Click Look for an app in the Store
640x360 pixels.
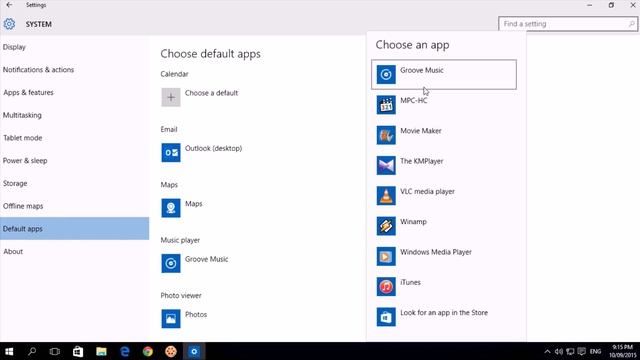point(444,313)
